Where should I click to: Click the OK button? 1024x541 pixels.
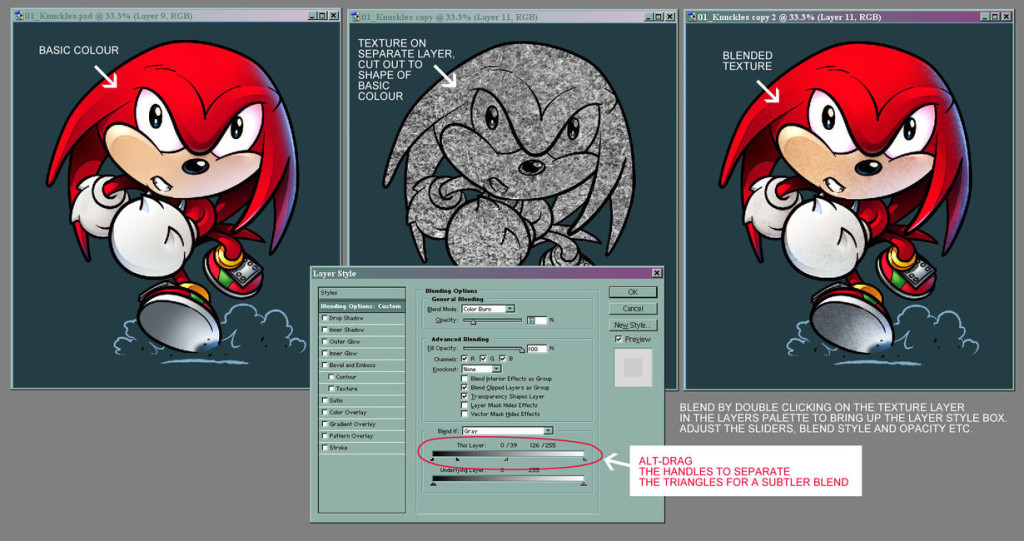(633, 292)
